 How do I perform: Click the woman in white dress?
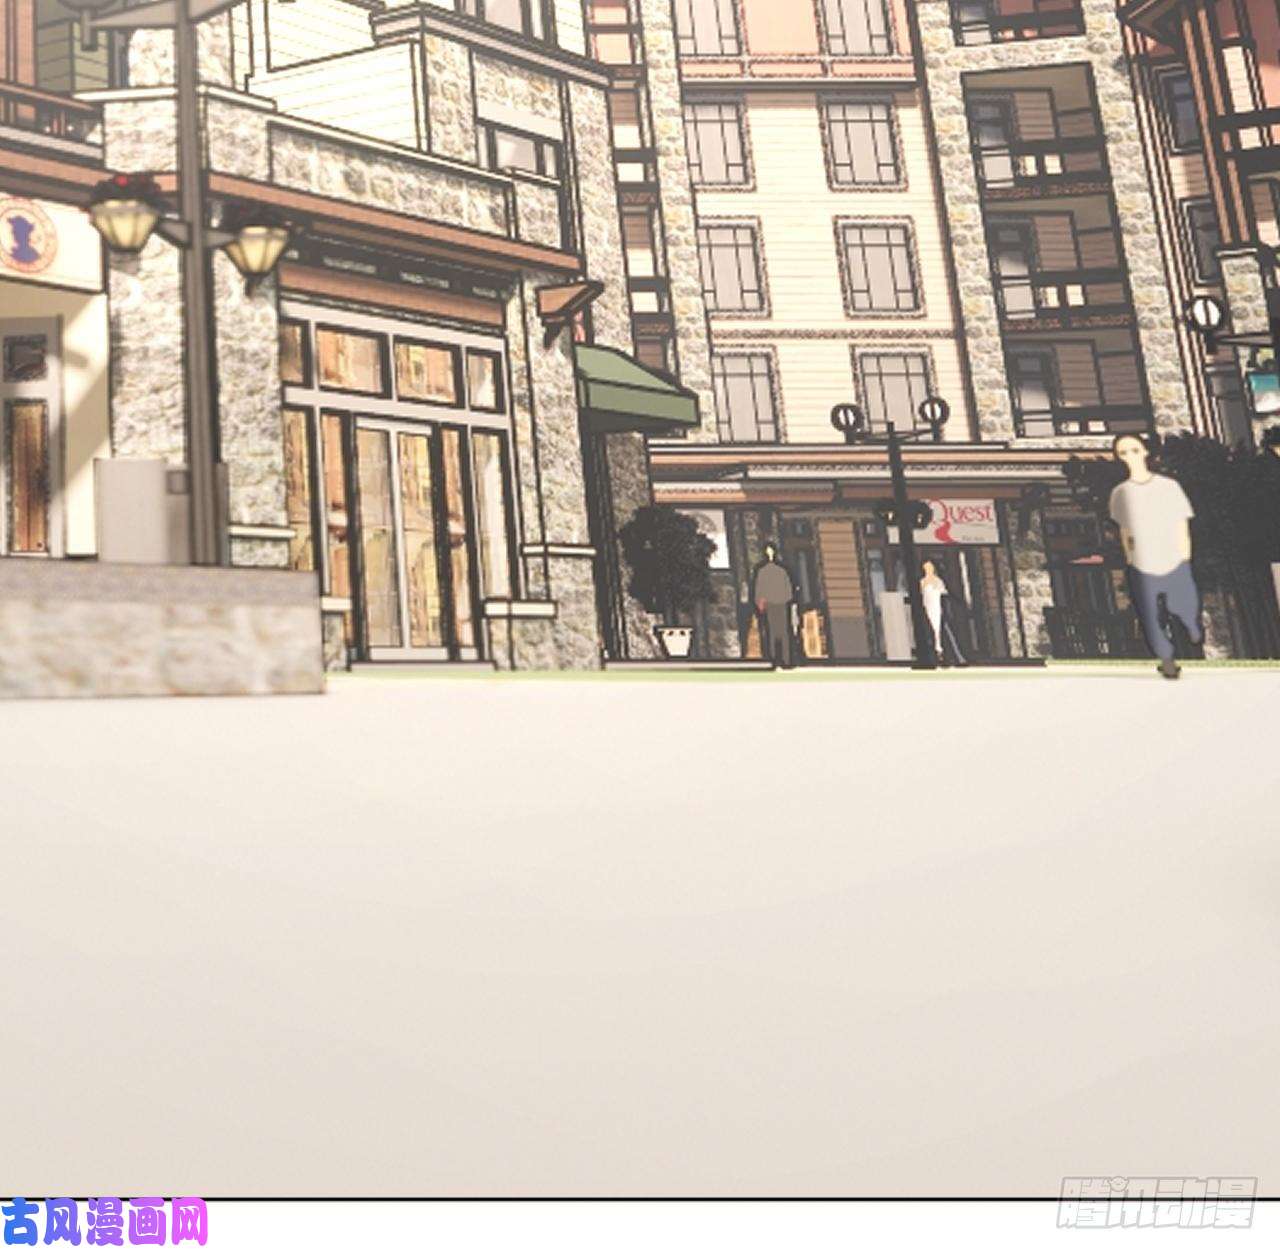pos(934,608)
